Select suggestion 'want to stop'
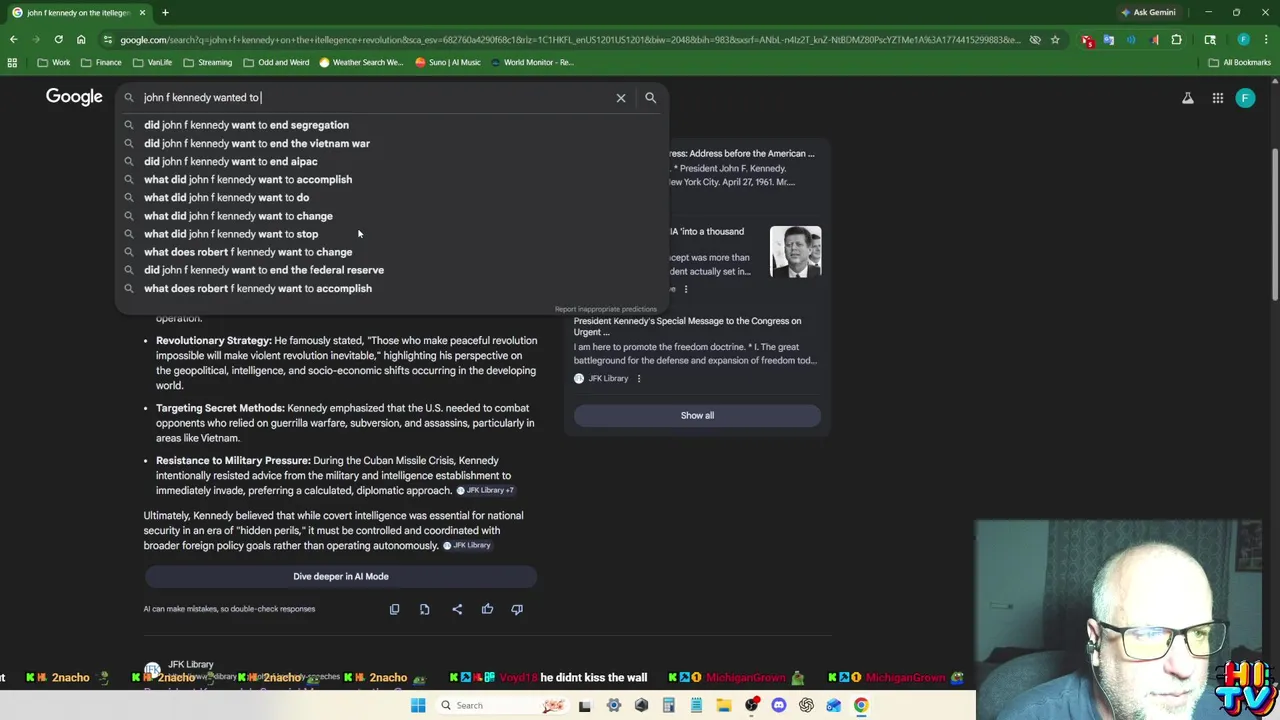Screen dimensions: 1280x720 [x=390, y=234]
